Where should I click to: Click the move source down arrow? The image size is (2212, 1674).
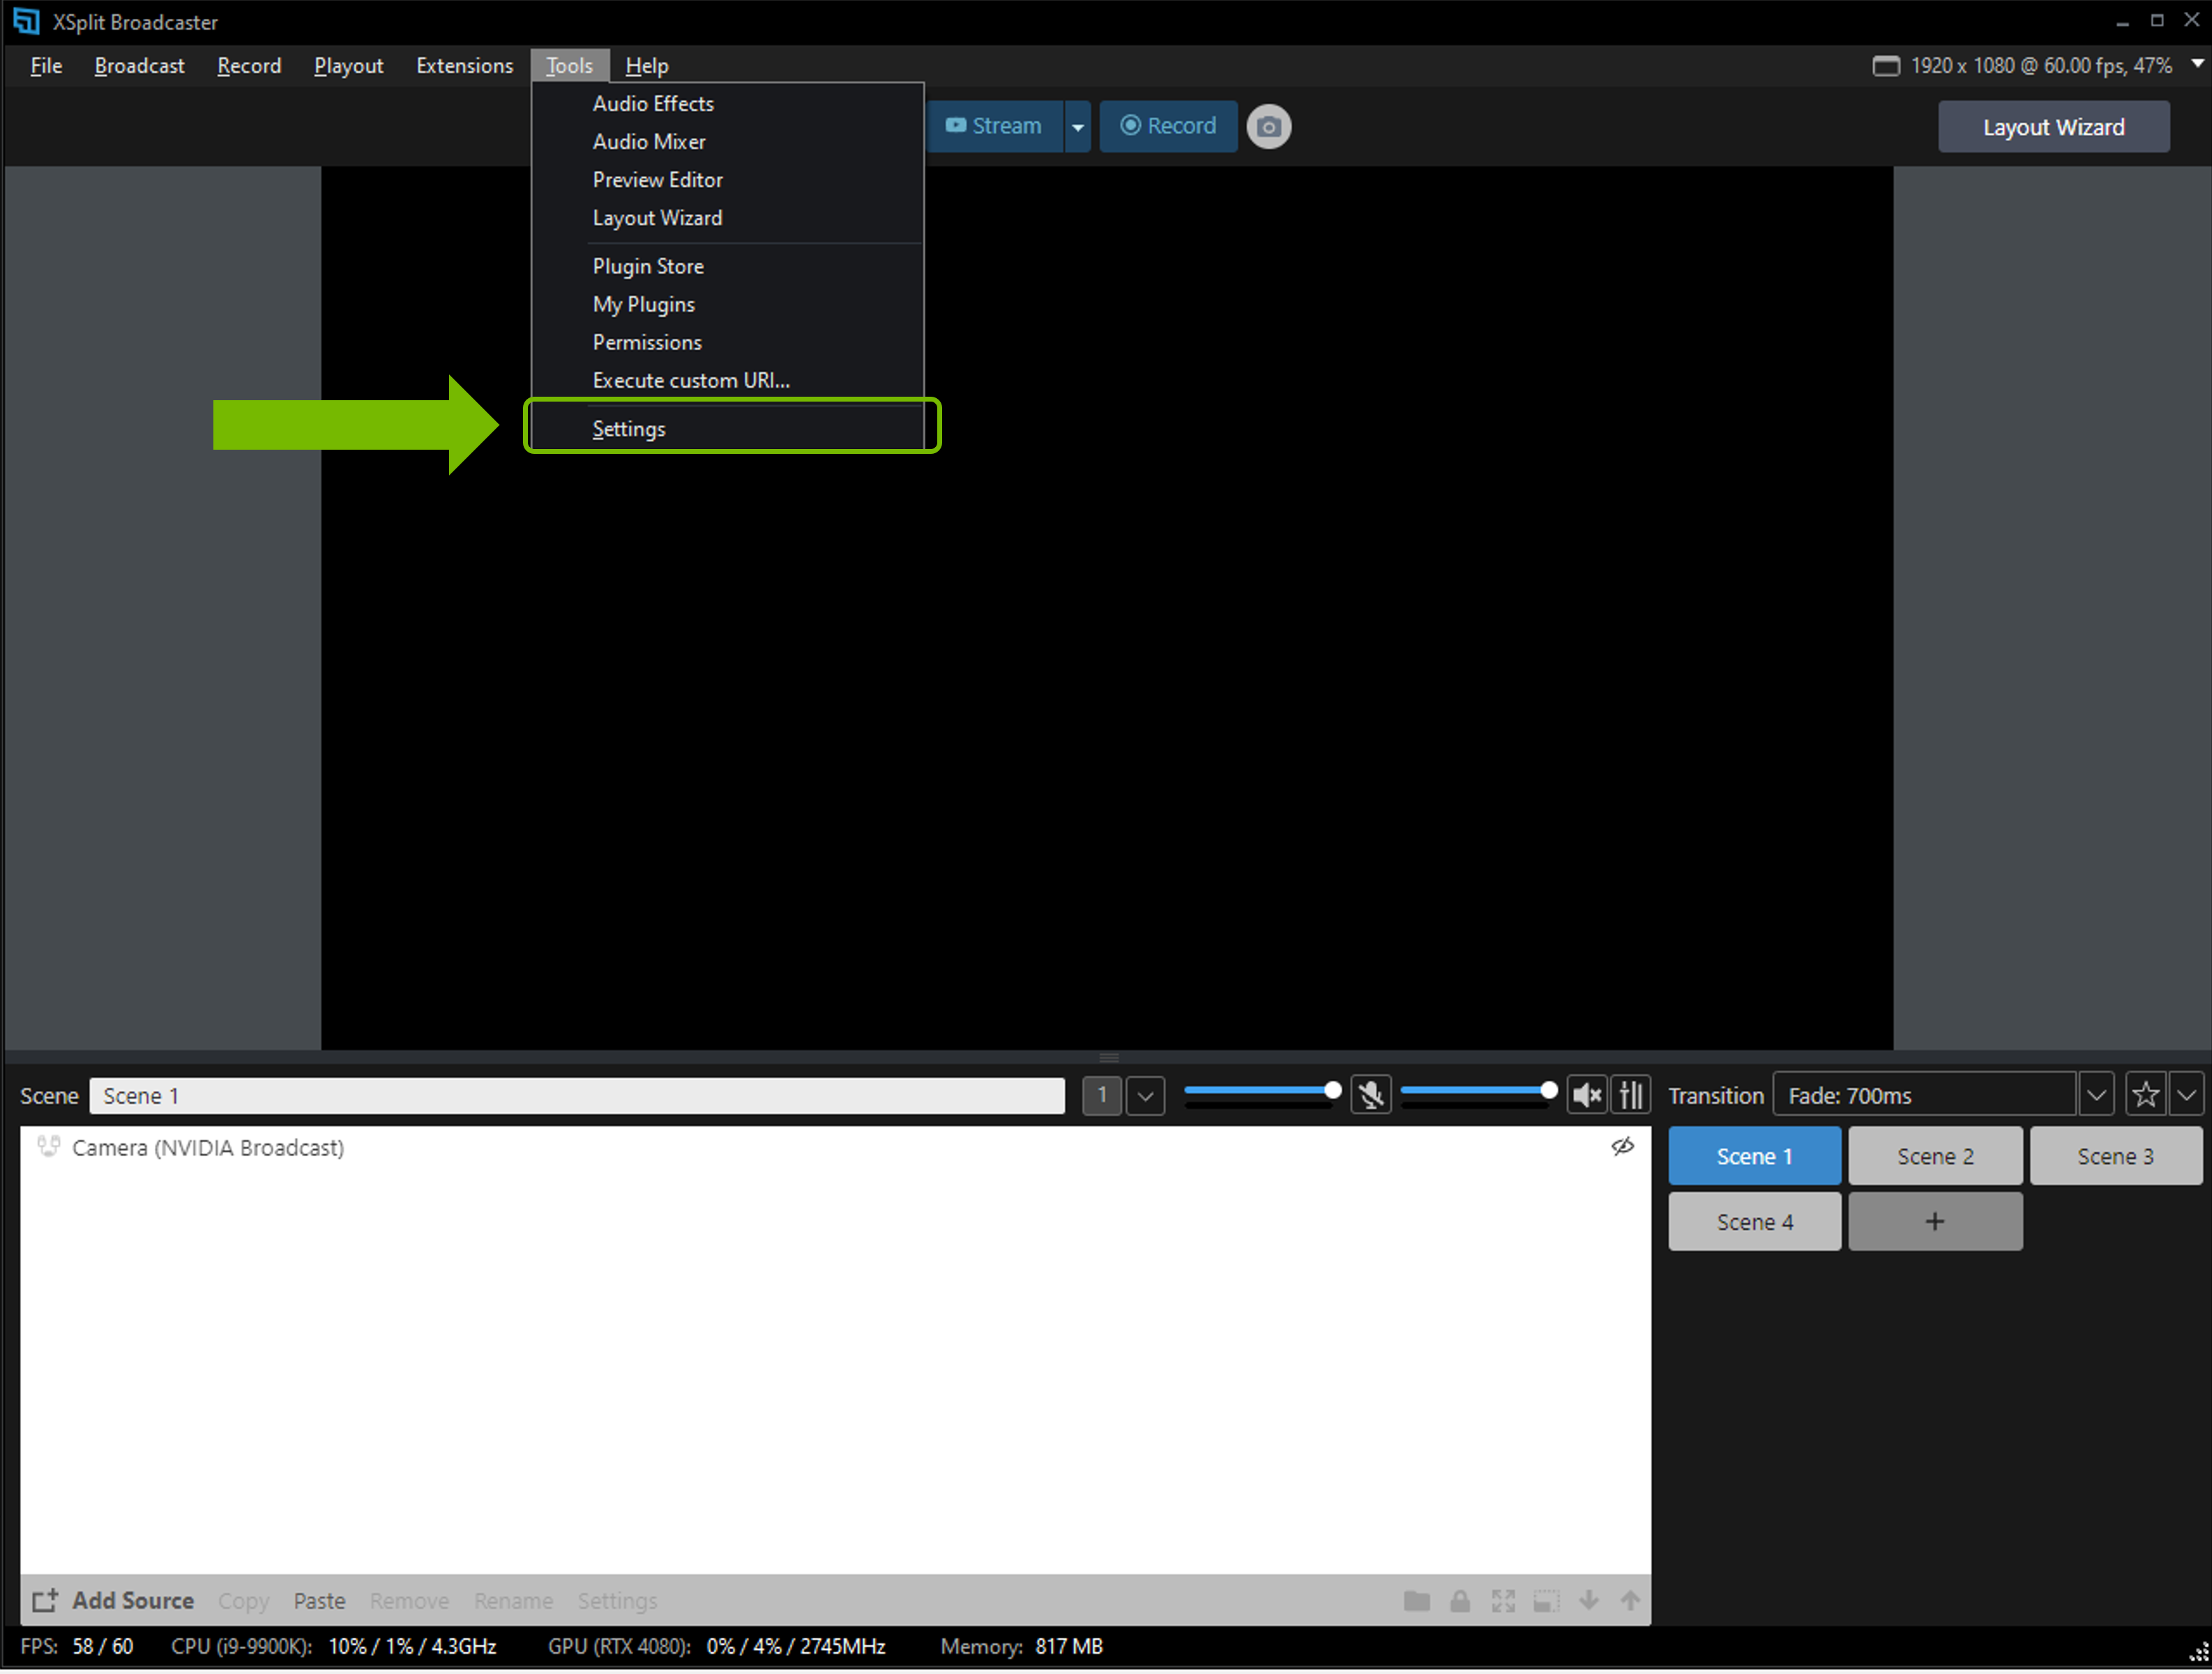1588,1601
